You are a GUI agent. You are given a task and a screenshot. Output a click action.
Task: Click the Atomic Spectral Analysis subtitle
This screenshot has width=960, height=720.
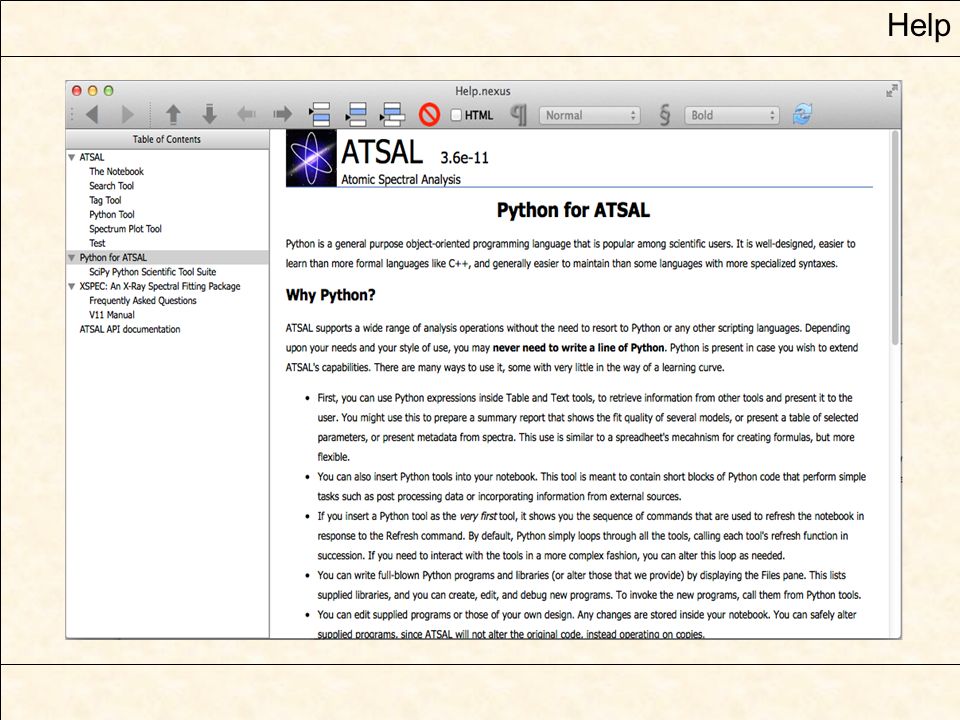(401, 179)
